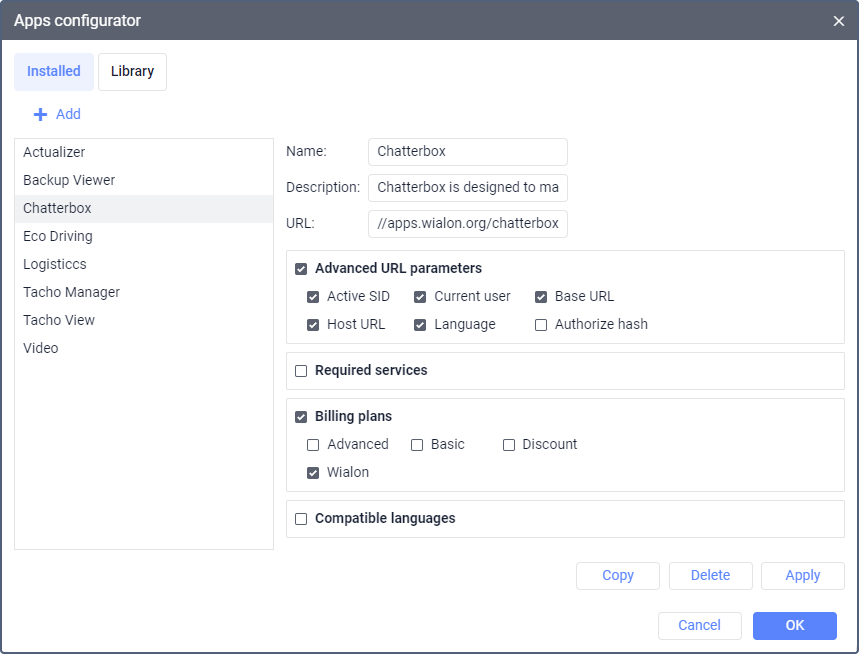Tick the Discount billing plan checkbox
Screen dimensions: 859x654
click(509, 445)
